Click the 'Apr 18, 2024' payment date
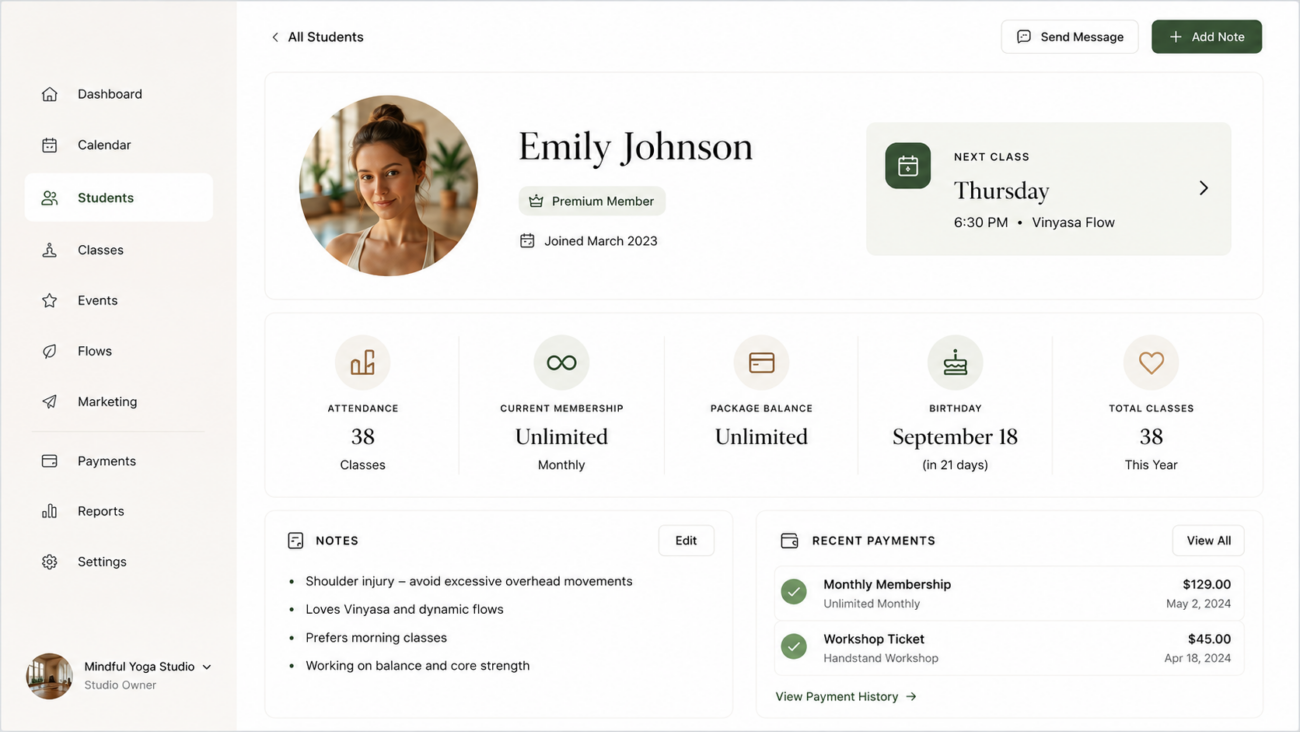This screenshot has height=732, width=1300. click(x=1197, y=659)
